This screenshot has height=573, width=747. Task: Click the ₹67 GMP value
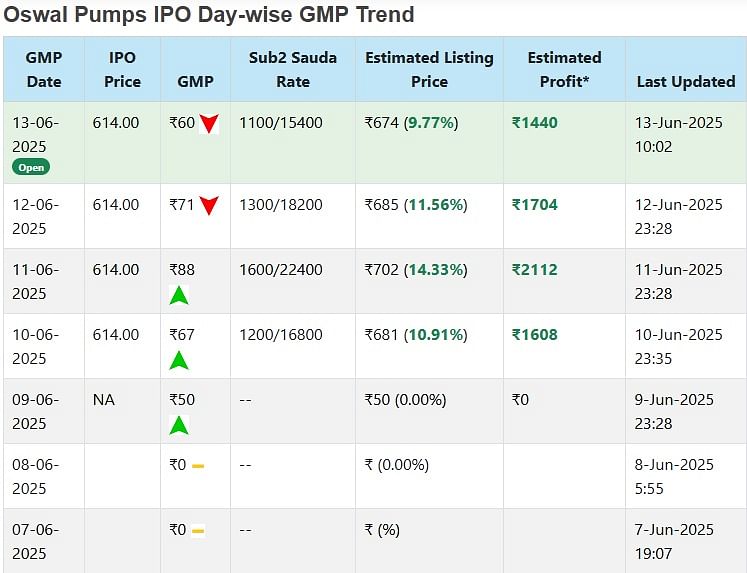click(x=182, y=335)
